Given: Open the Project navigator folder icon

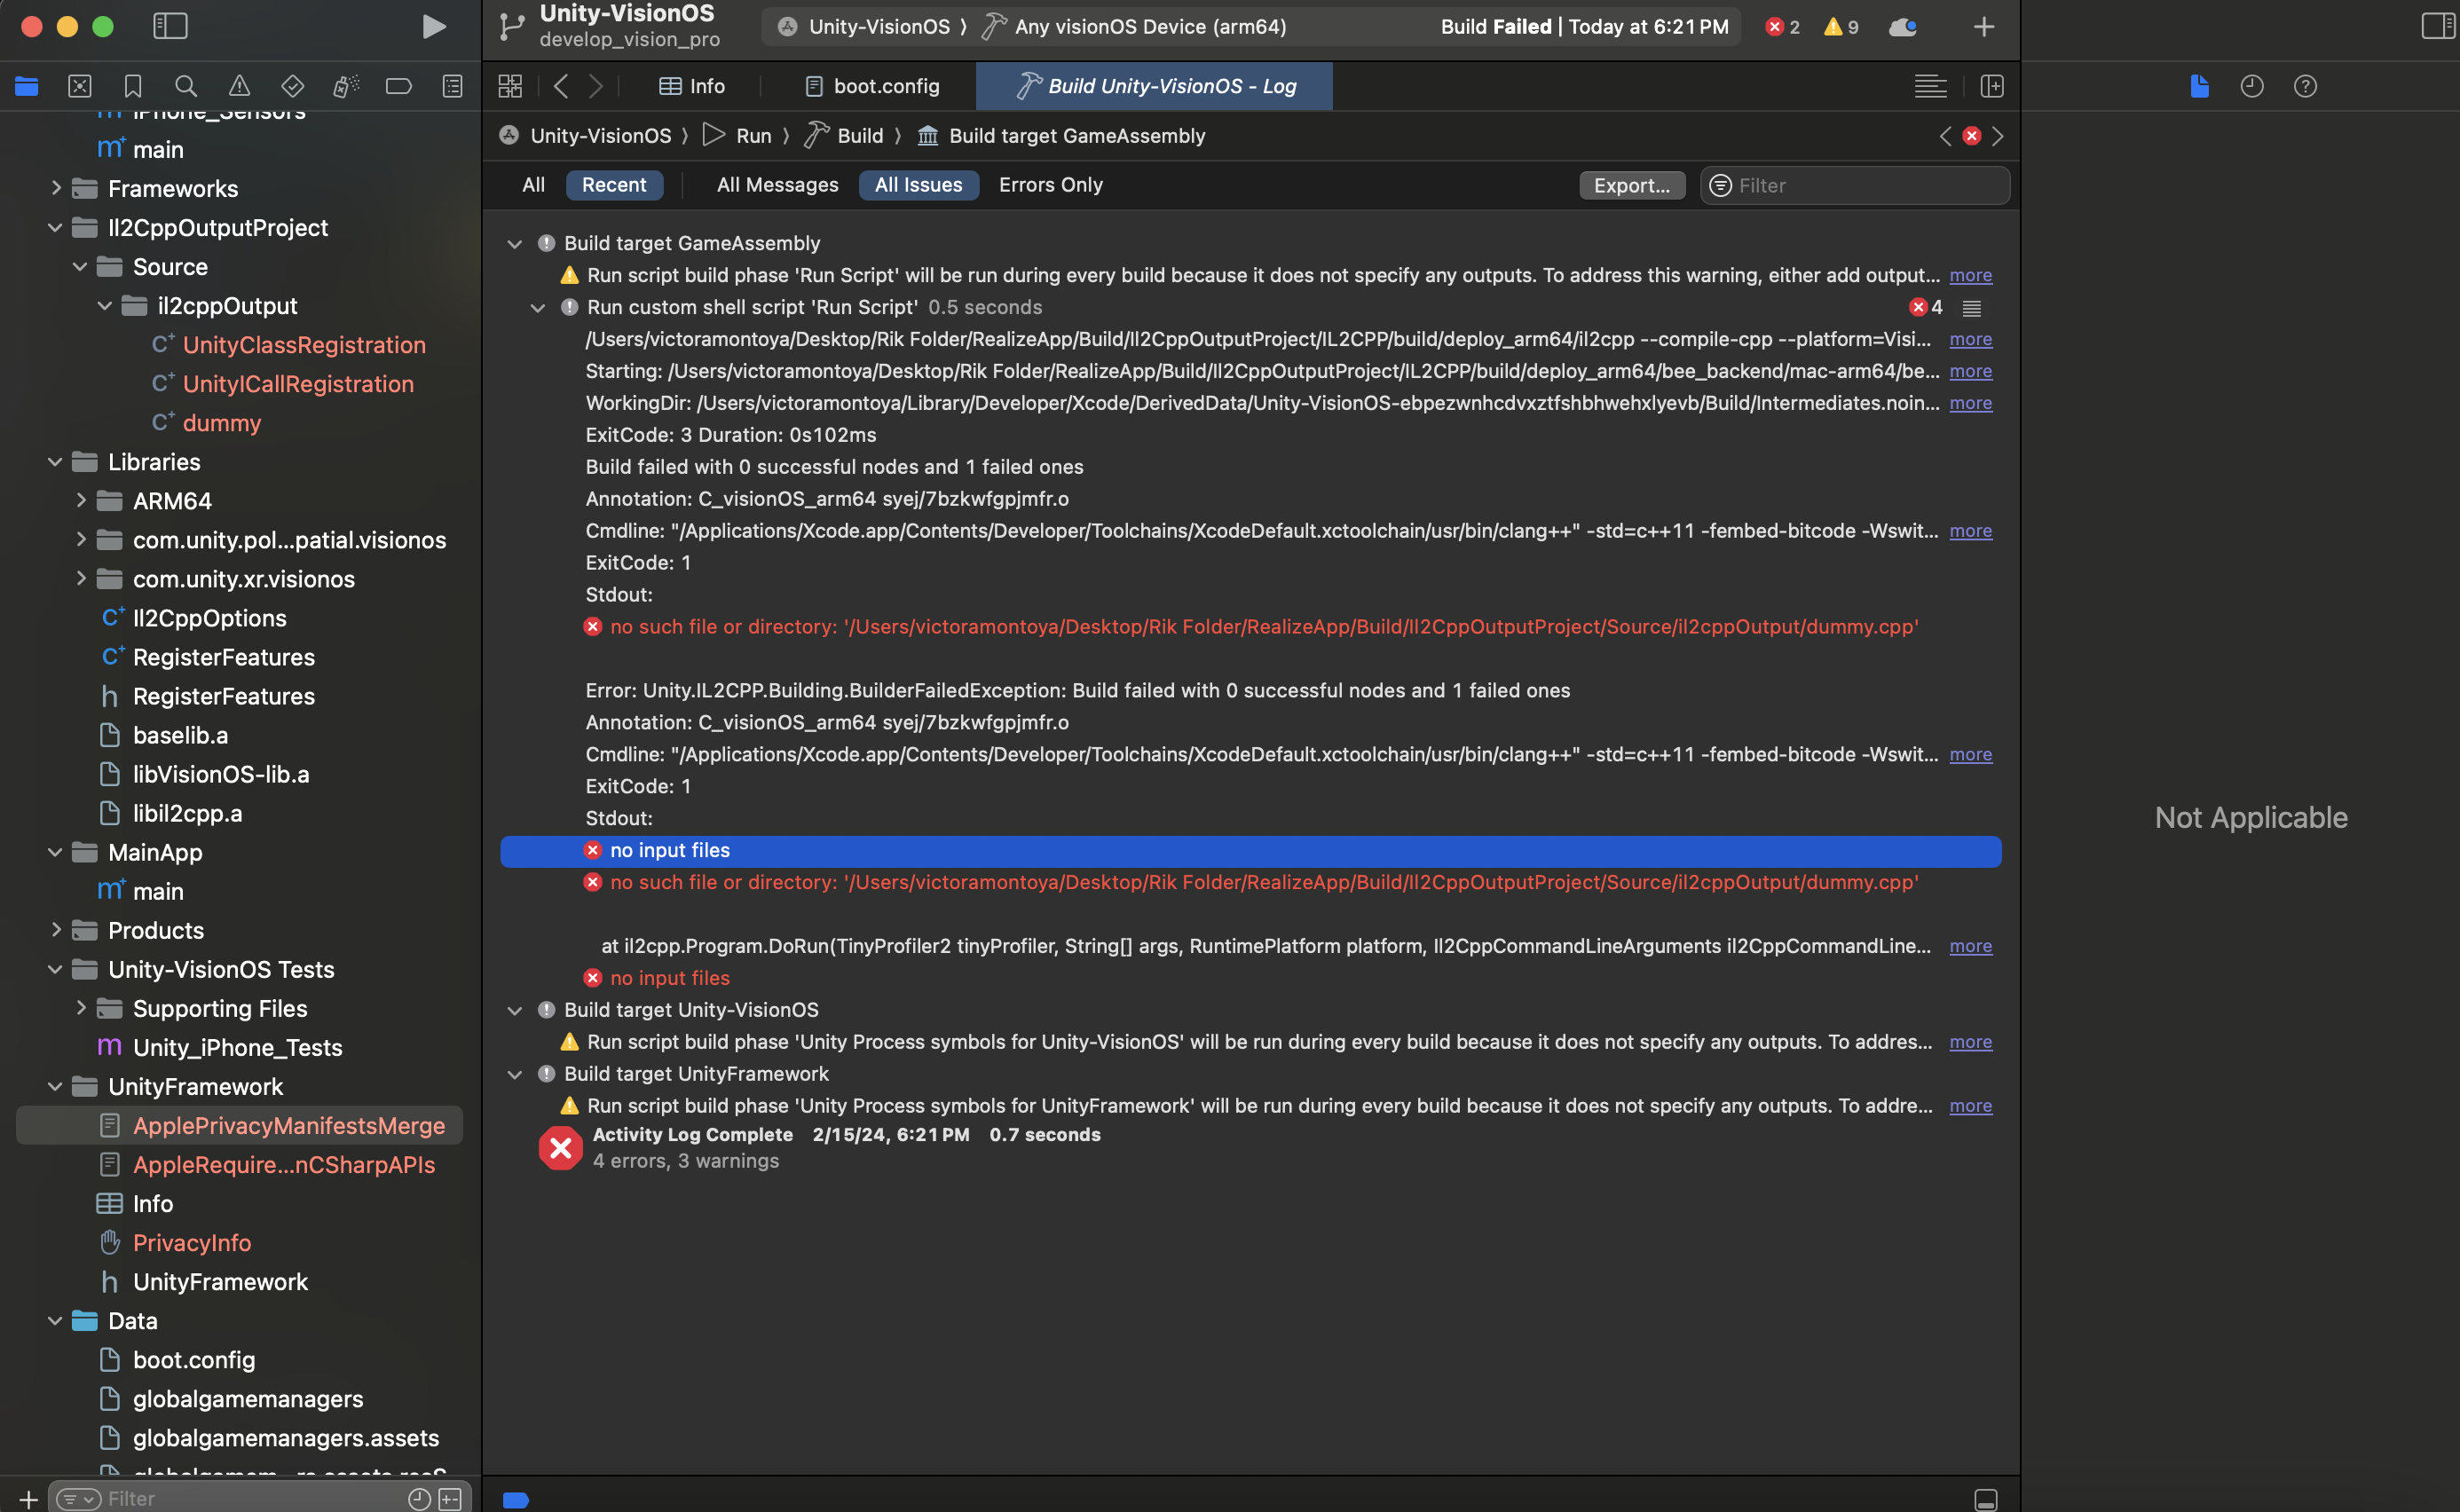Looking at the screenshot, I should tap(27, 86).
